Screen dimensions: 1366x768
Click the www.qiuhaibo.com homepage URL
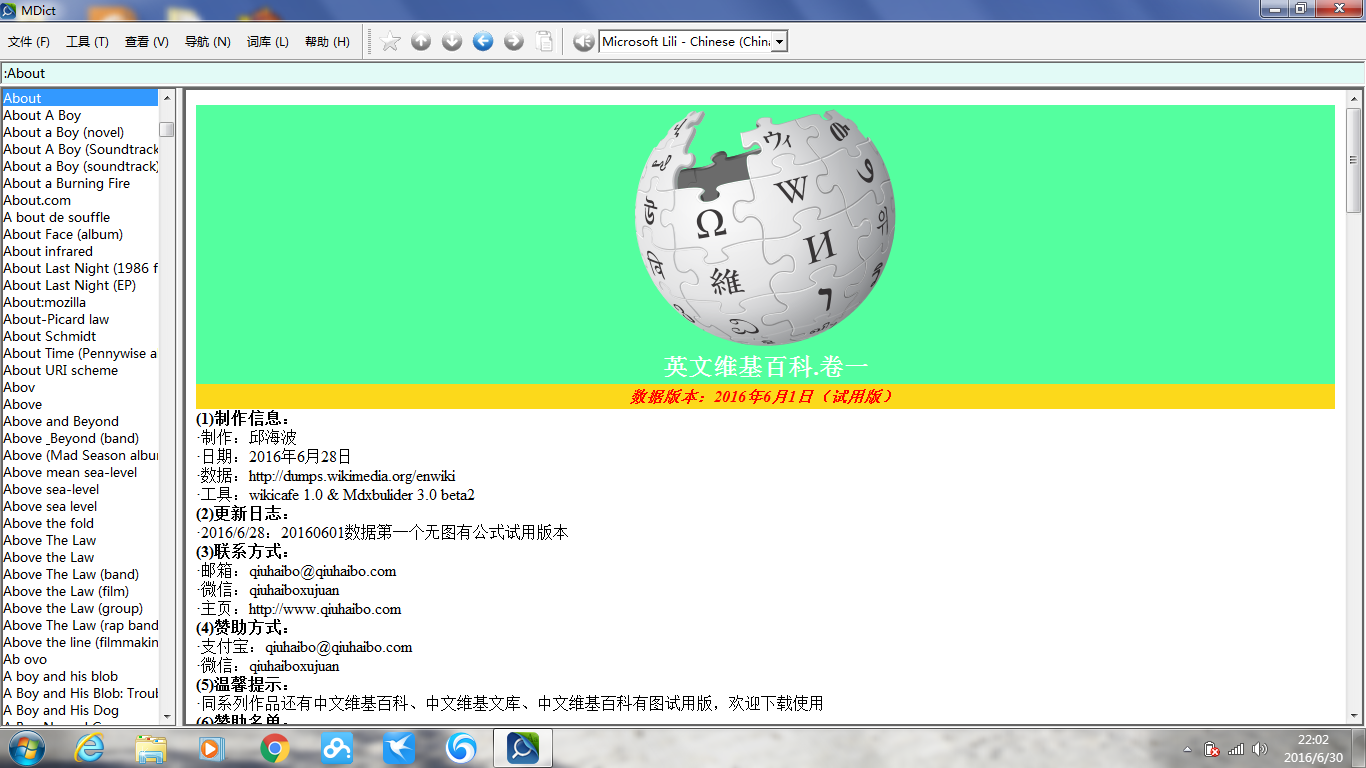pos(325,609)
